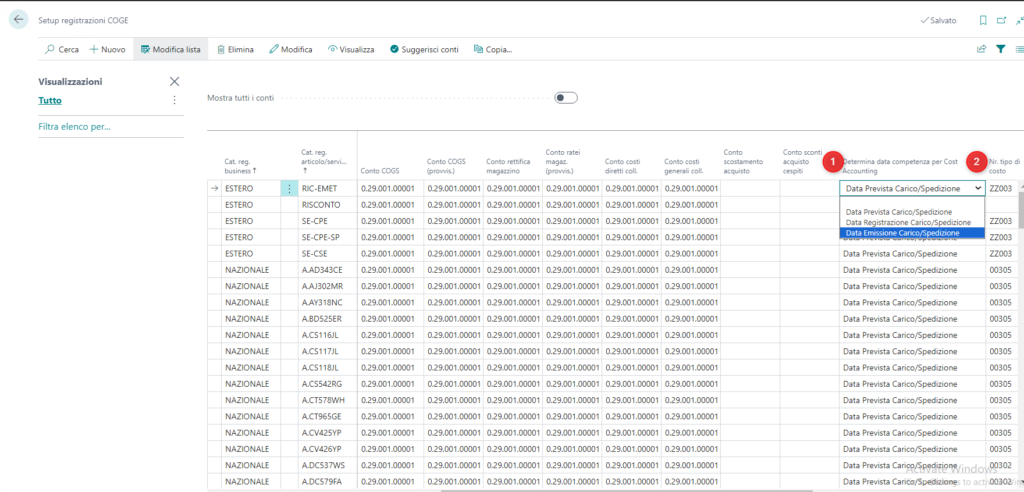Sort by Cat. reg. articolo/servi... header
This screenshot has width=1024, height=492.
324,161
